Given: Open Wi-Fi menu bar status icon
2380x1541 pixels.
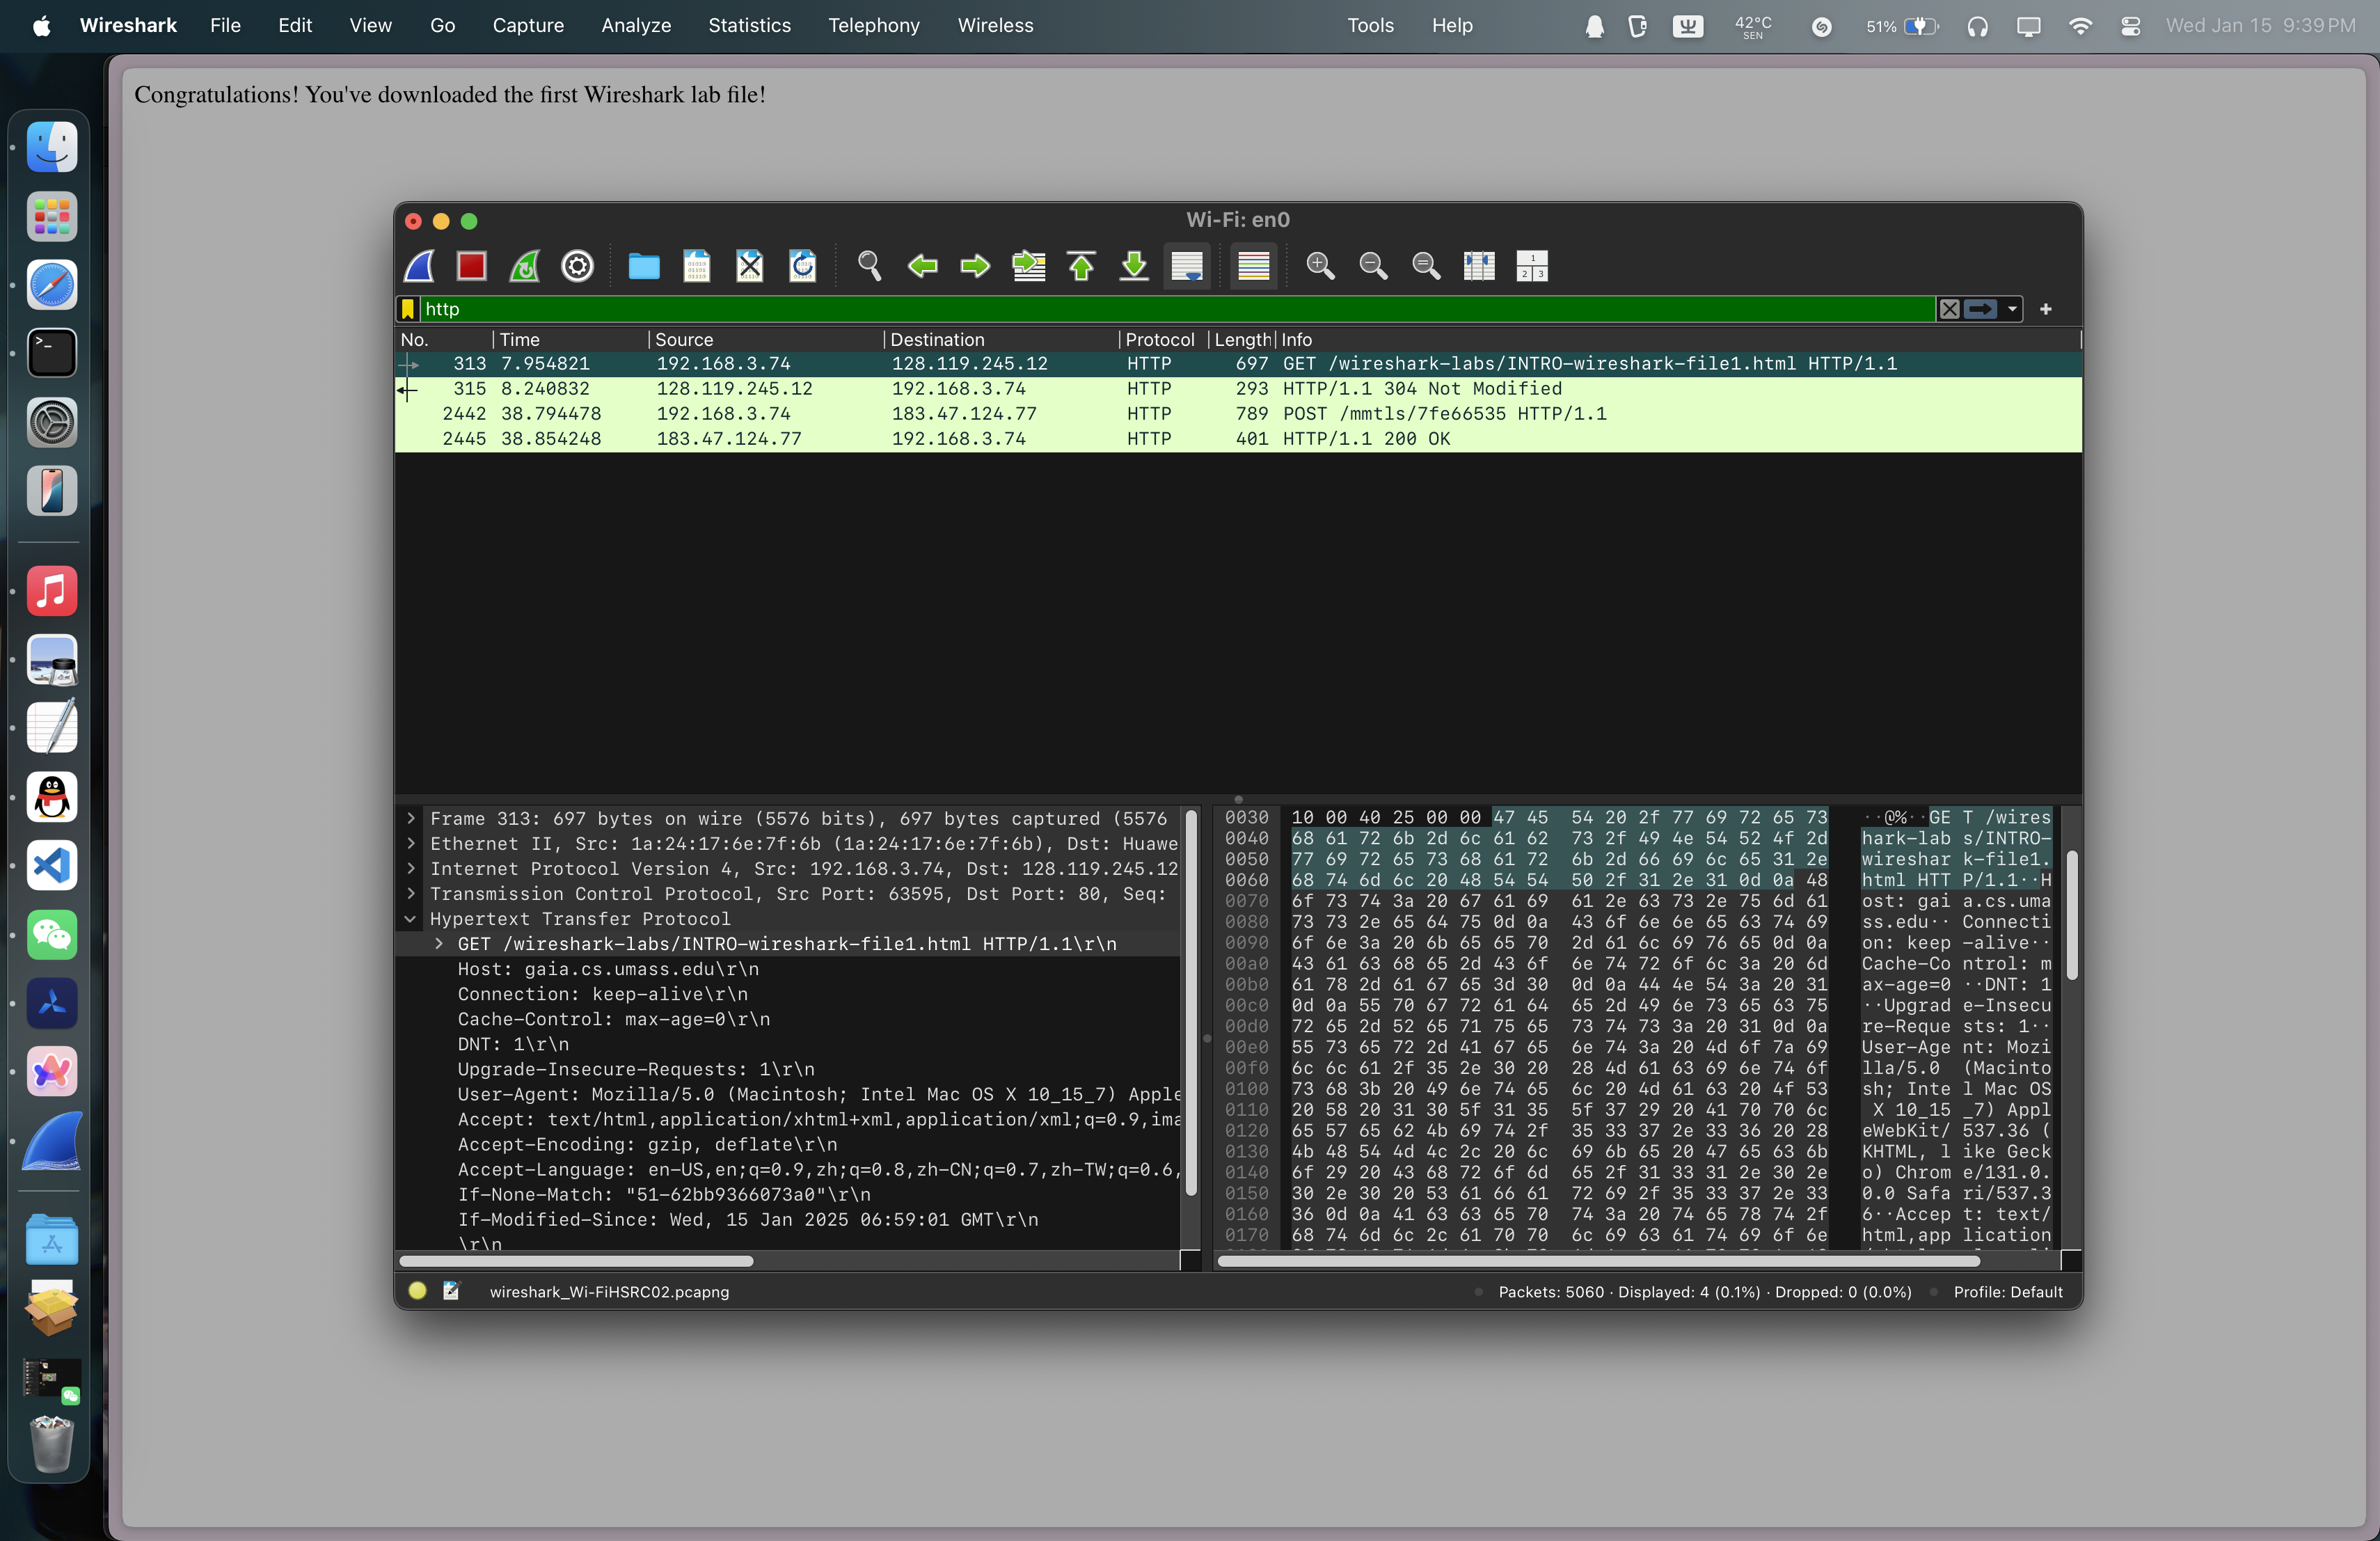Looking at the screenshot, I should coord(2080,26).
